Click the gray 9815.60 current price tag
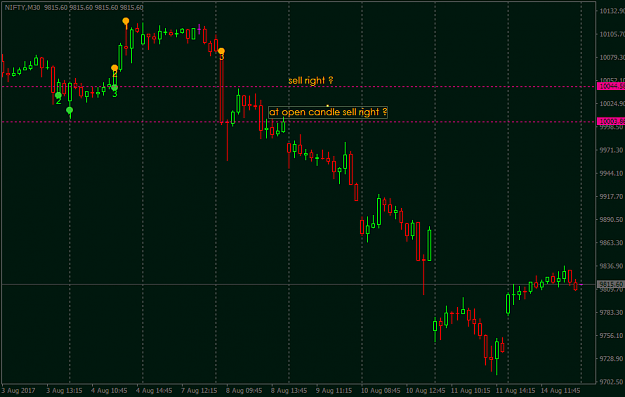This screenshot has width=625, height=397. 611,284
